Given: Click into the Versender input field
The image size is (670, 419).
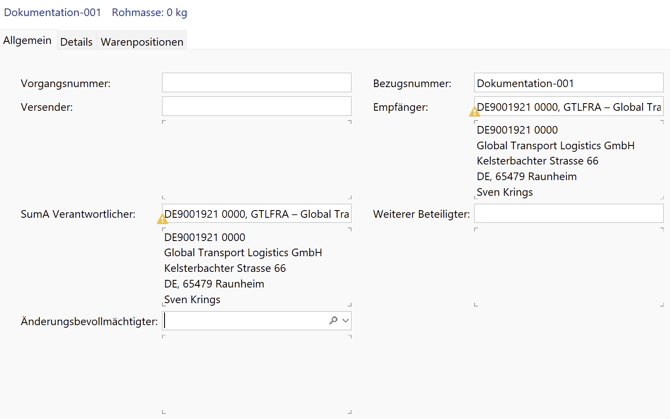Looking at the screenshot, I should point(256,106).
